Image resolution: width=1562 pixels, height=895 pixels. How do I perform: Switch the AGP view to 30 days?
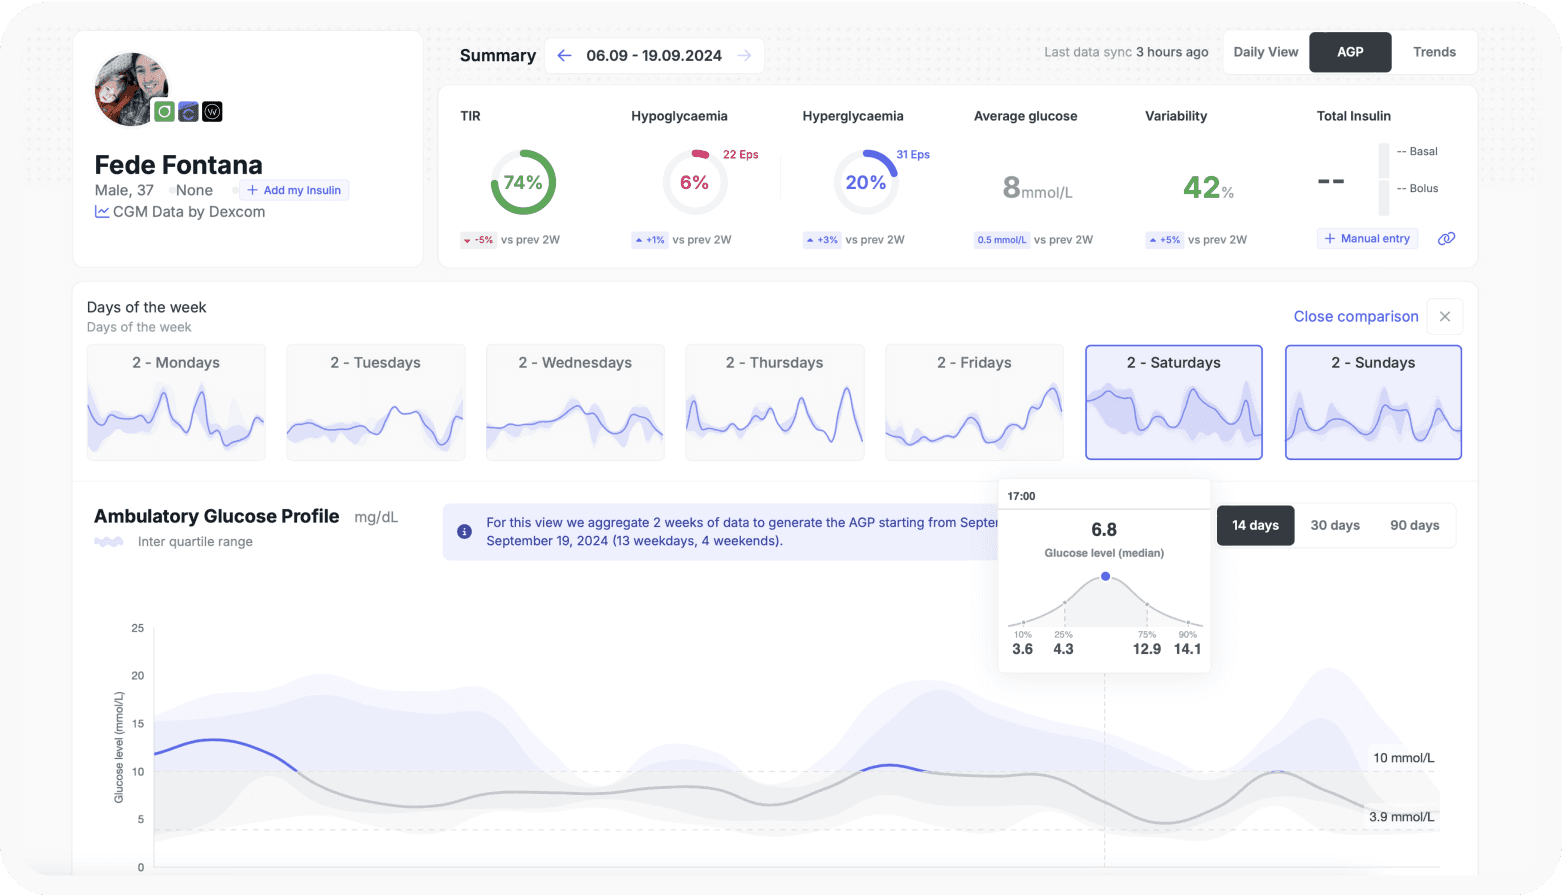(x=1335, y=525)
